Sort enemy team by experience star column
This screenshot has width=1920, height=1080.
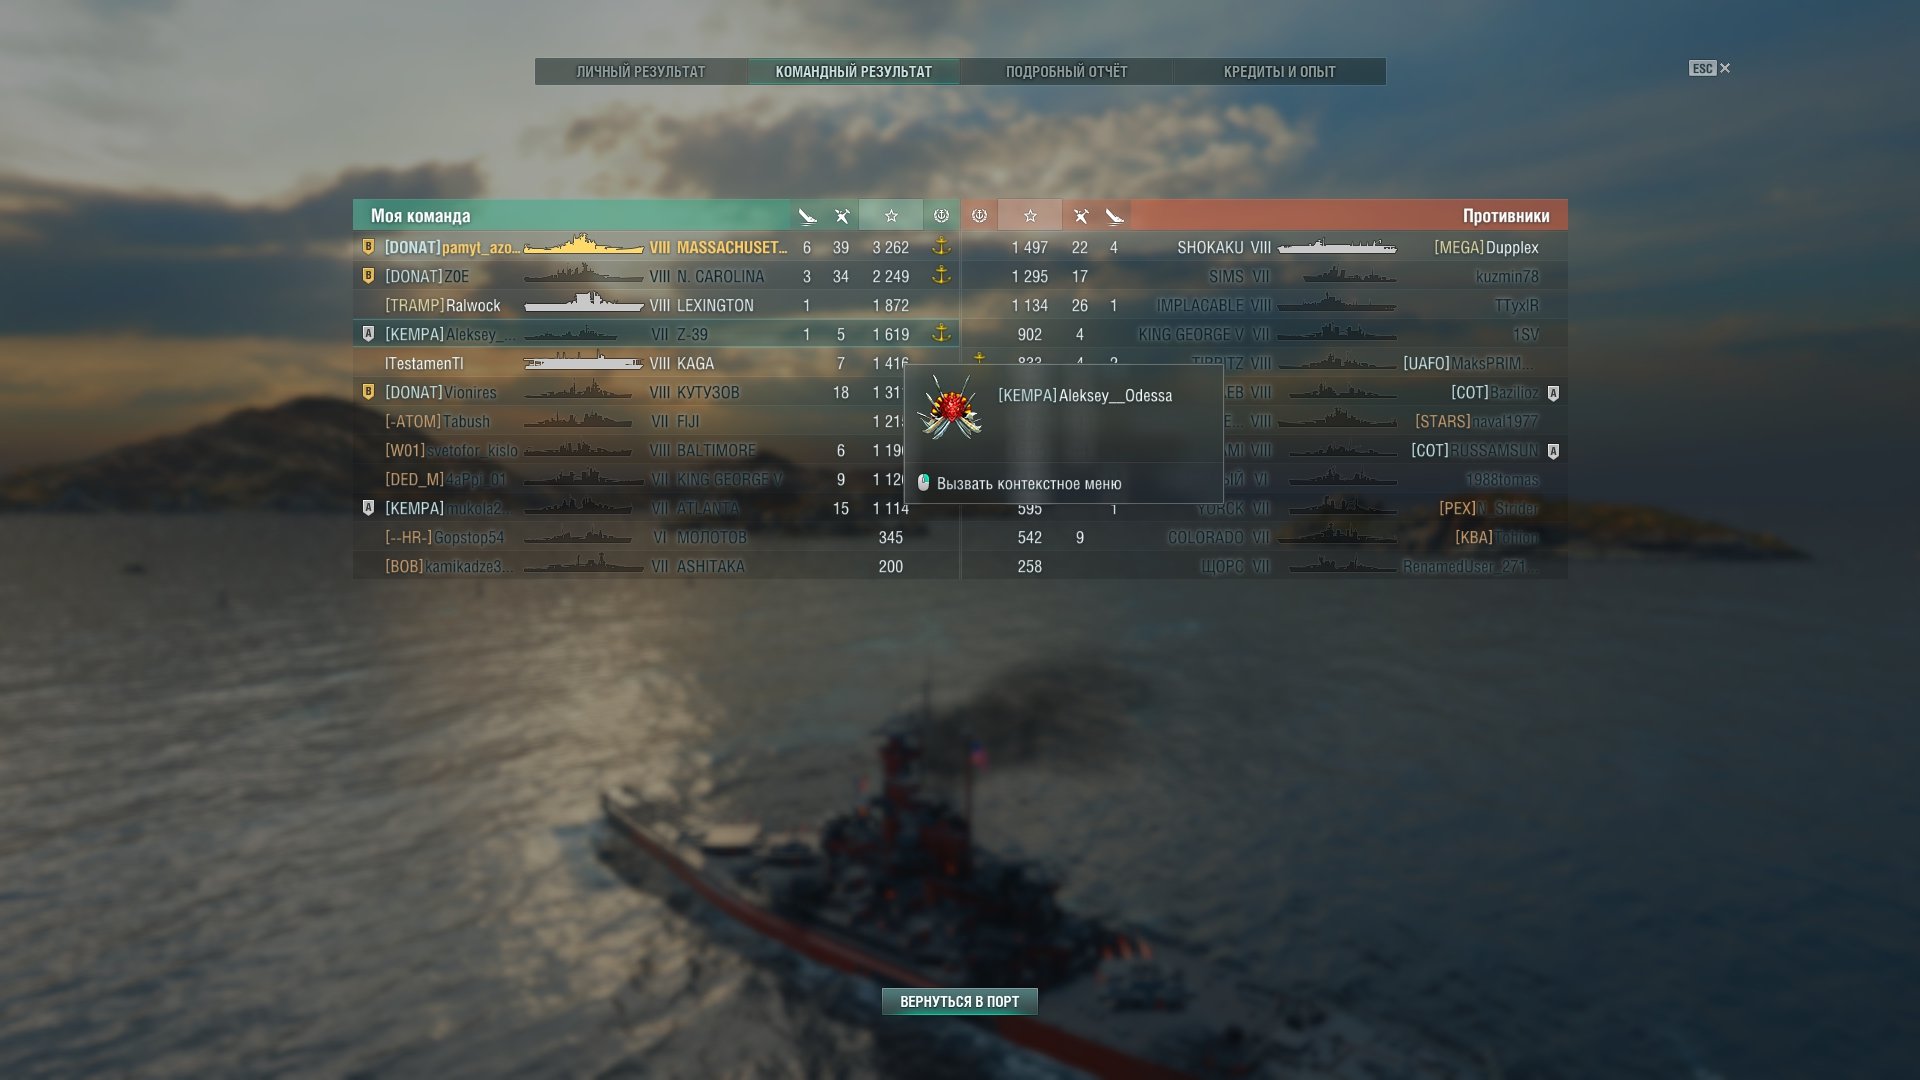[x=1030, y=216]
